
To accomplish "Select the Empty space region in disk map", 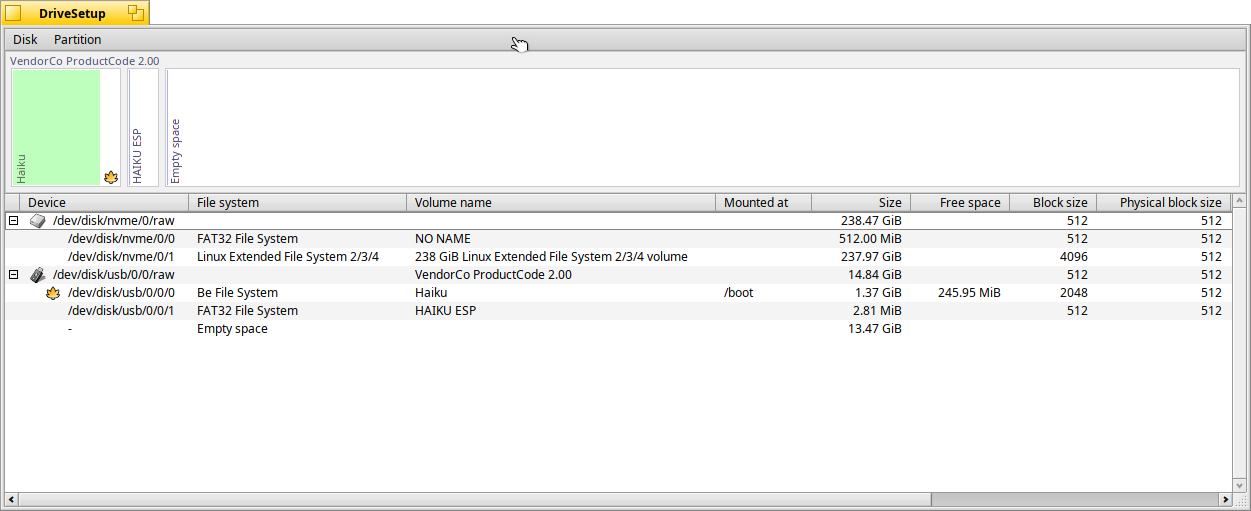I will [700, 127].
